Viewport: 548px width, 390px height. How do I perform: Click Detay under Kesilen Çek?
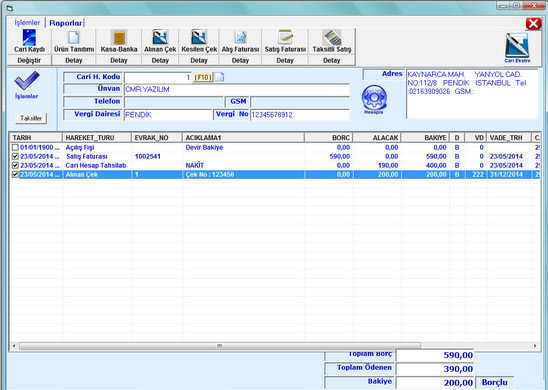point(199,60)
